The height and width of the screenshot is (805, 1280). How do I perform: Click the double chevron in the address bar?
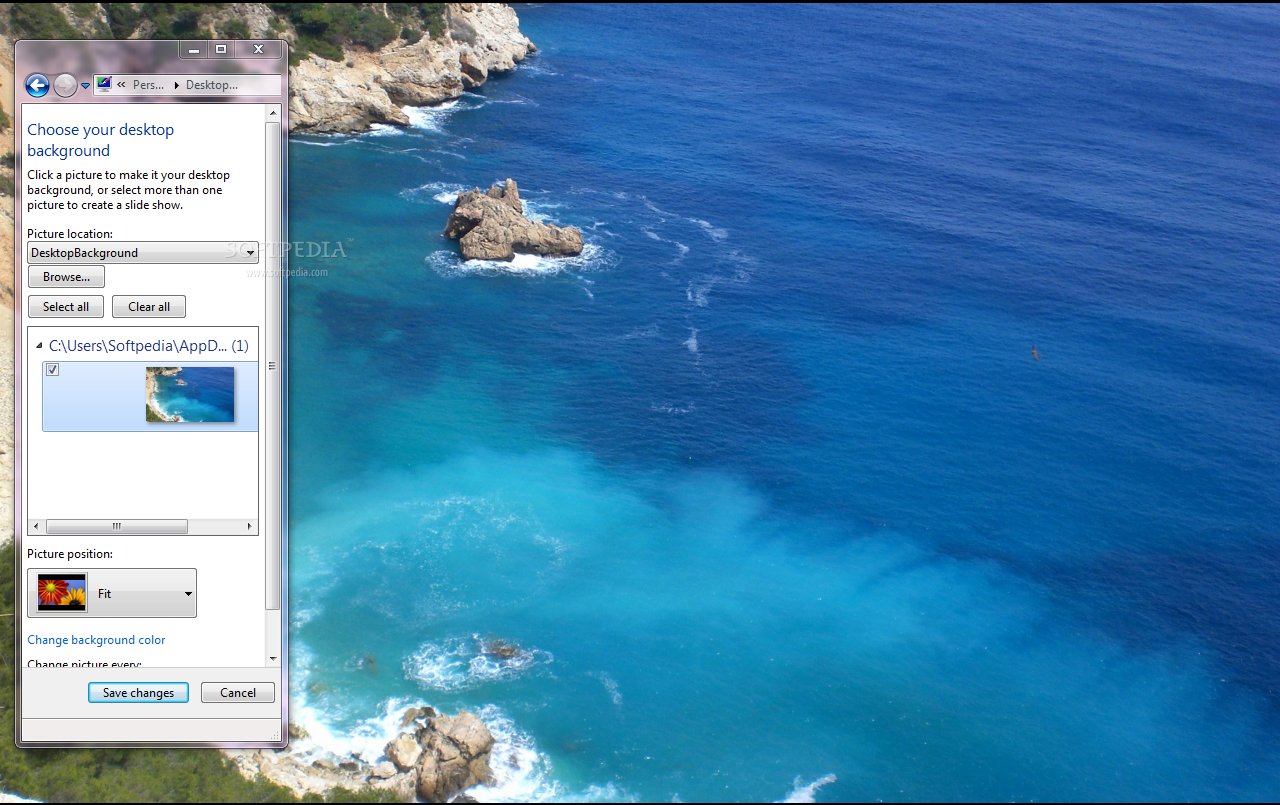121,85
